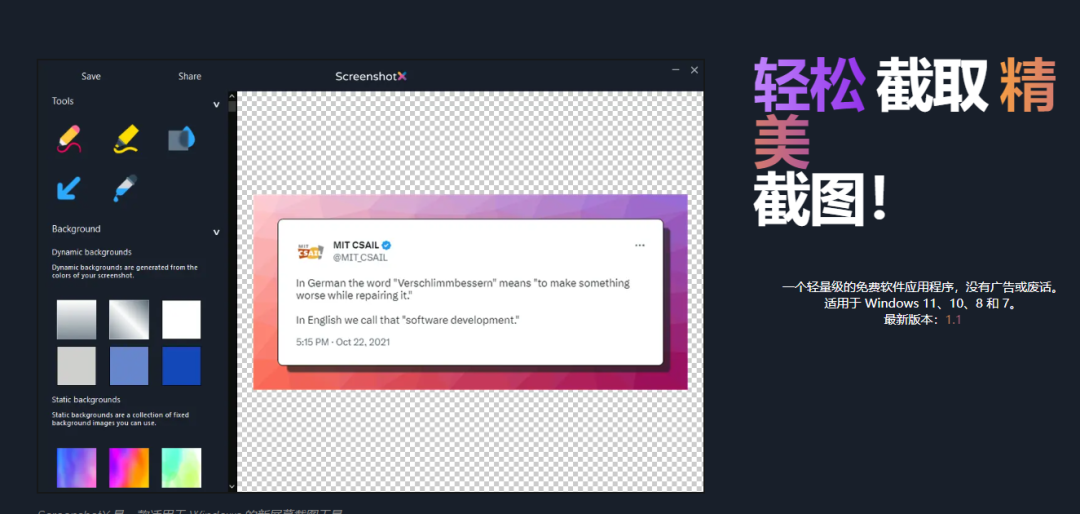Viewport: 1080px width, 514px height.
Task: Click the 轻松 headline word
Action: coord(810,86)
